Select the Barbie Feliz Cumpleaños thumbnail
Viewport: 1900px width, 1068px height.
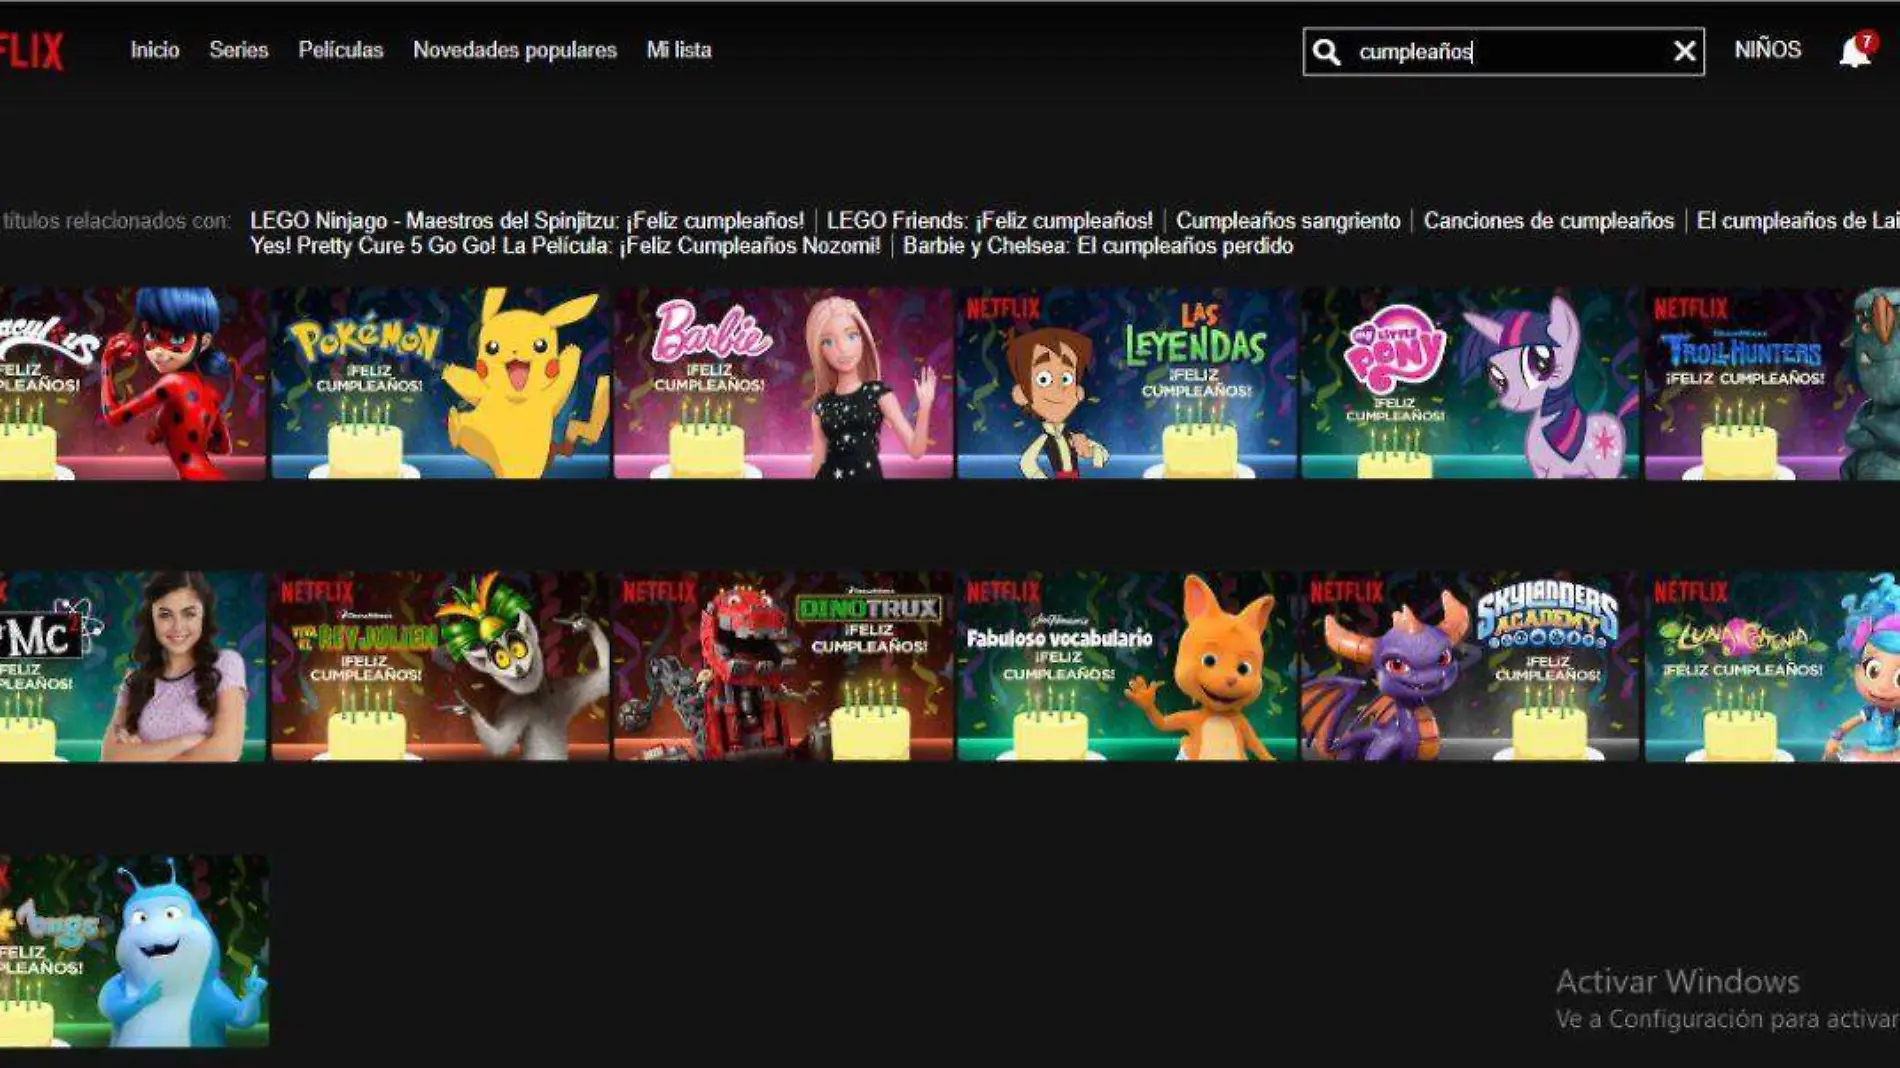(784, 384)
